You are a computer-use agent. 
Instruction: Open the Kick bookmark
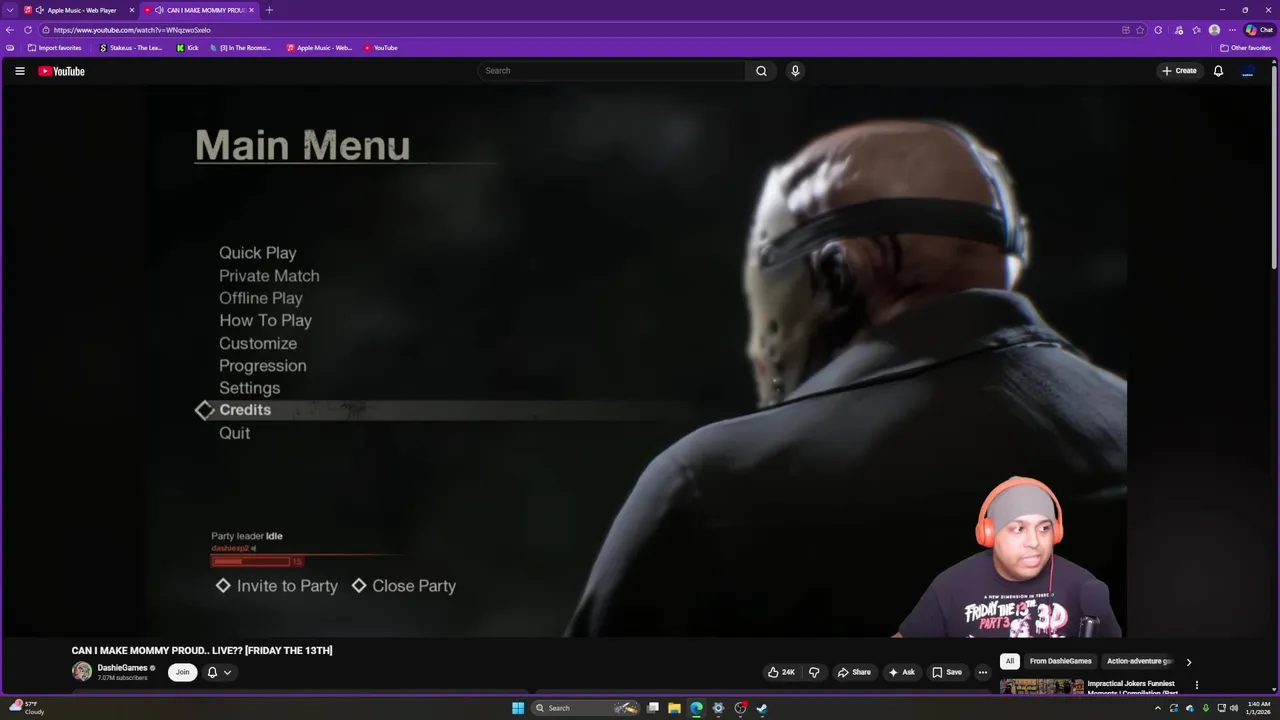188,48
